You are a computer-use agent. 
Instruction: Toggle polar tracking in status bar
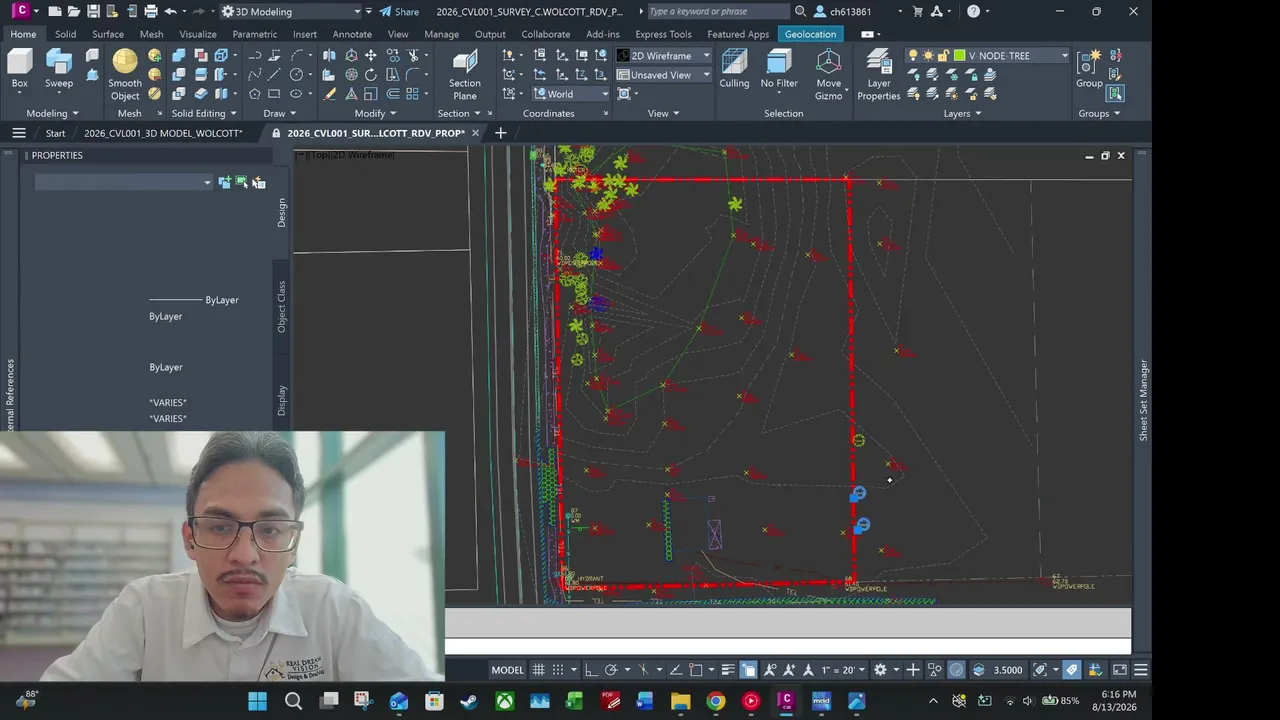609,670
